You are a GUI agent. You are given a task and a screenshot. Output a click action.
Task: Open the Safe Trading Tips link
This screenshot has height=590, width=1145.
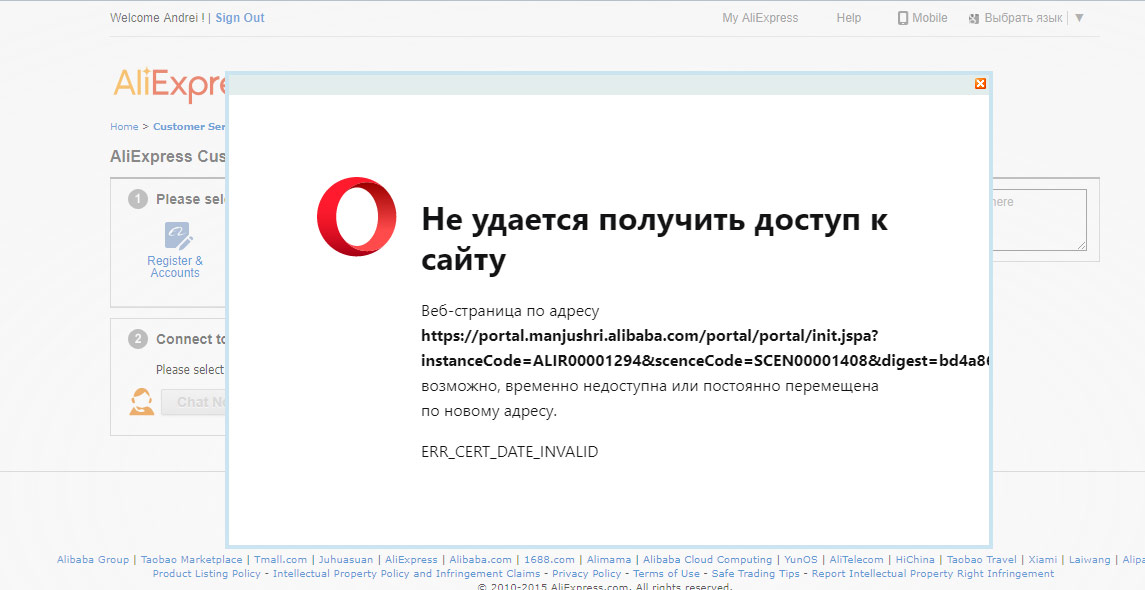756,573
